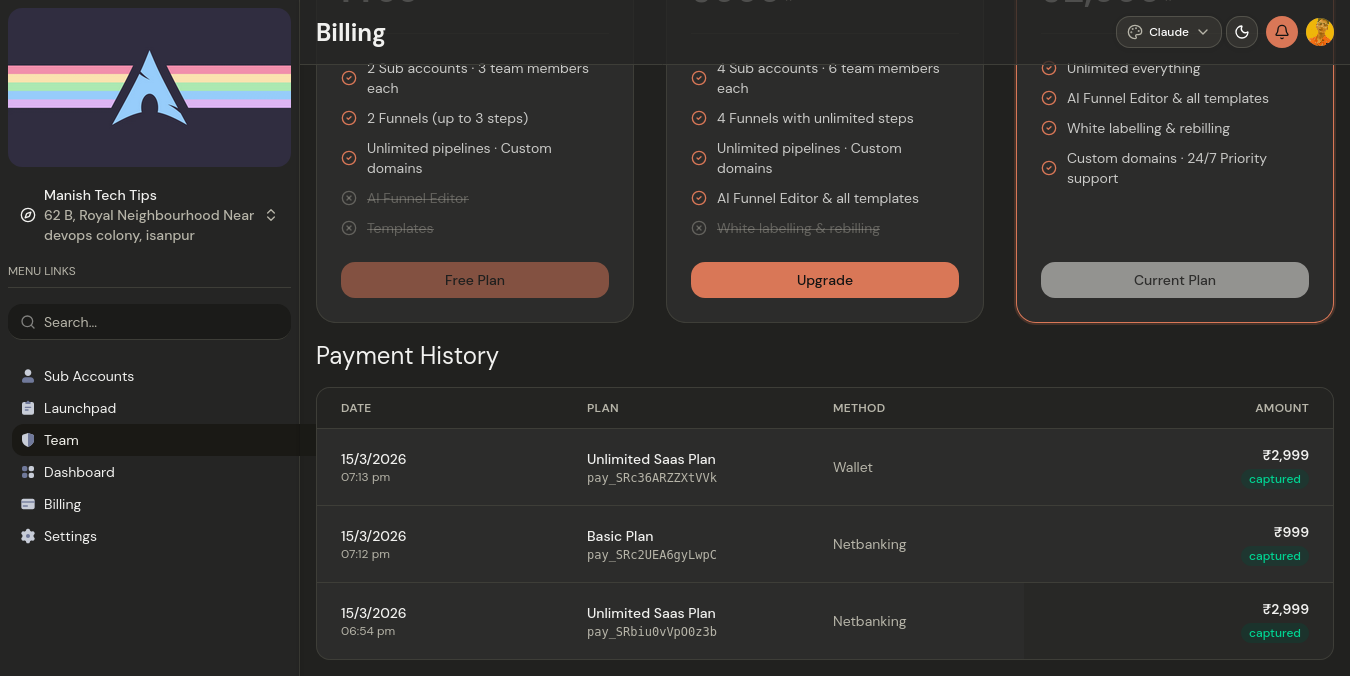The height and width of the screenshot is (676, 1350).
Task: Click the crossed icon beside Templates
Action: point(349,228)
